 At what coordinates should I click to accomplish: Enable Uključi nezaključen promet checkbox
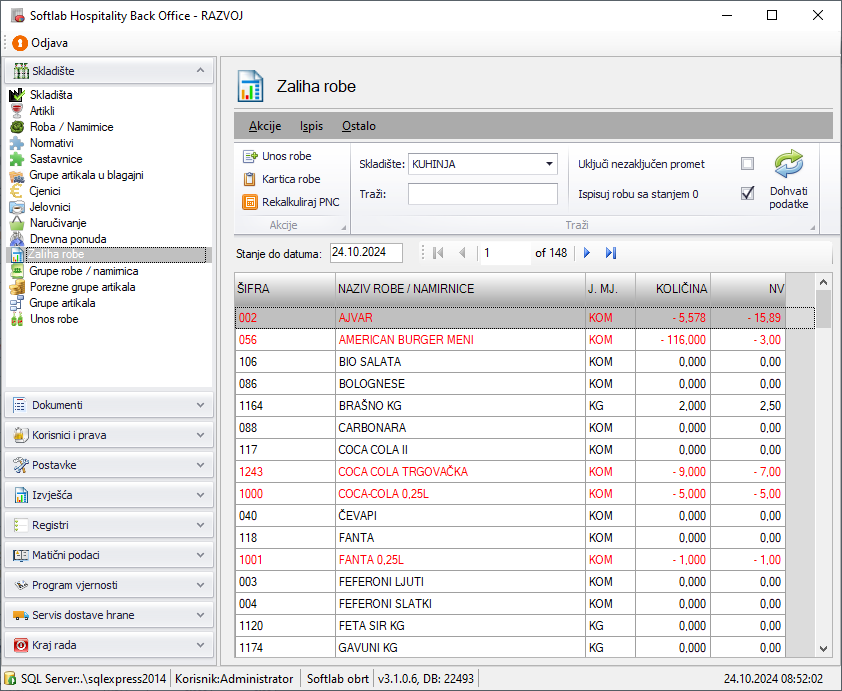coord(747,164)
